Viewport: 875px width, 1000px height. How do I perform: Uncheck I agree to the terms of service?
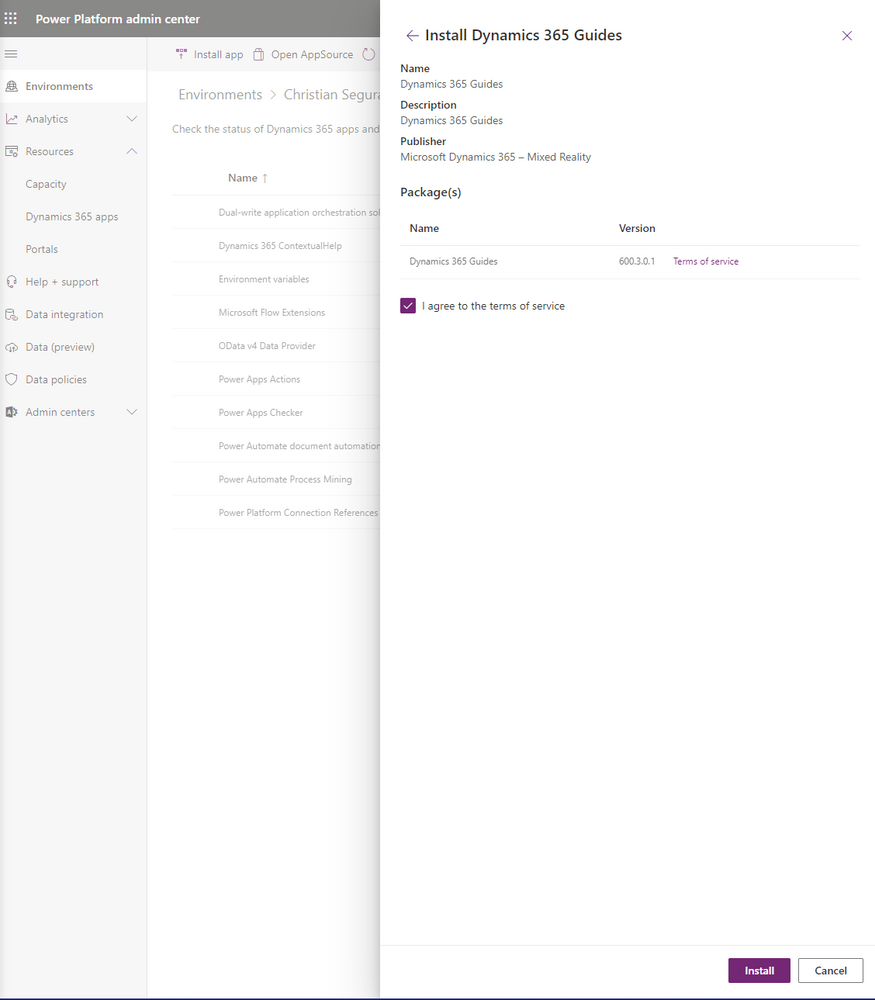point(408,305)
